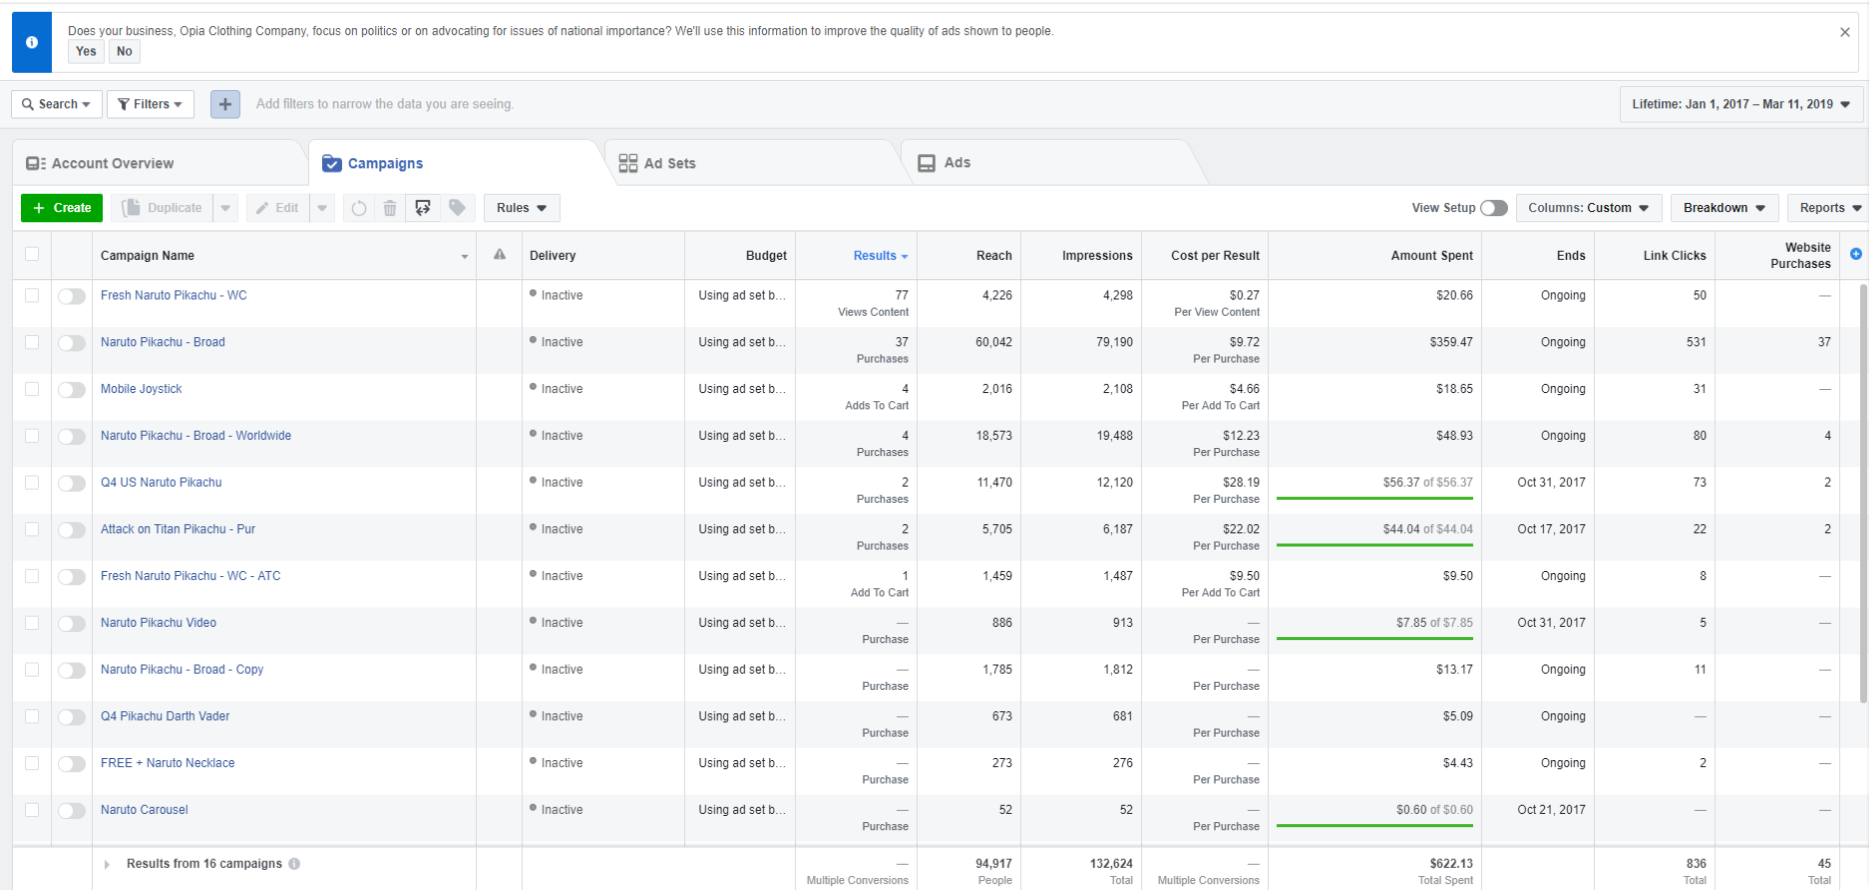Sort by Link Clicks column header
This screenshot has width=1869, height=890.
pyautogui.click(x=1655, y=256)
